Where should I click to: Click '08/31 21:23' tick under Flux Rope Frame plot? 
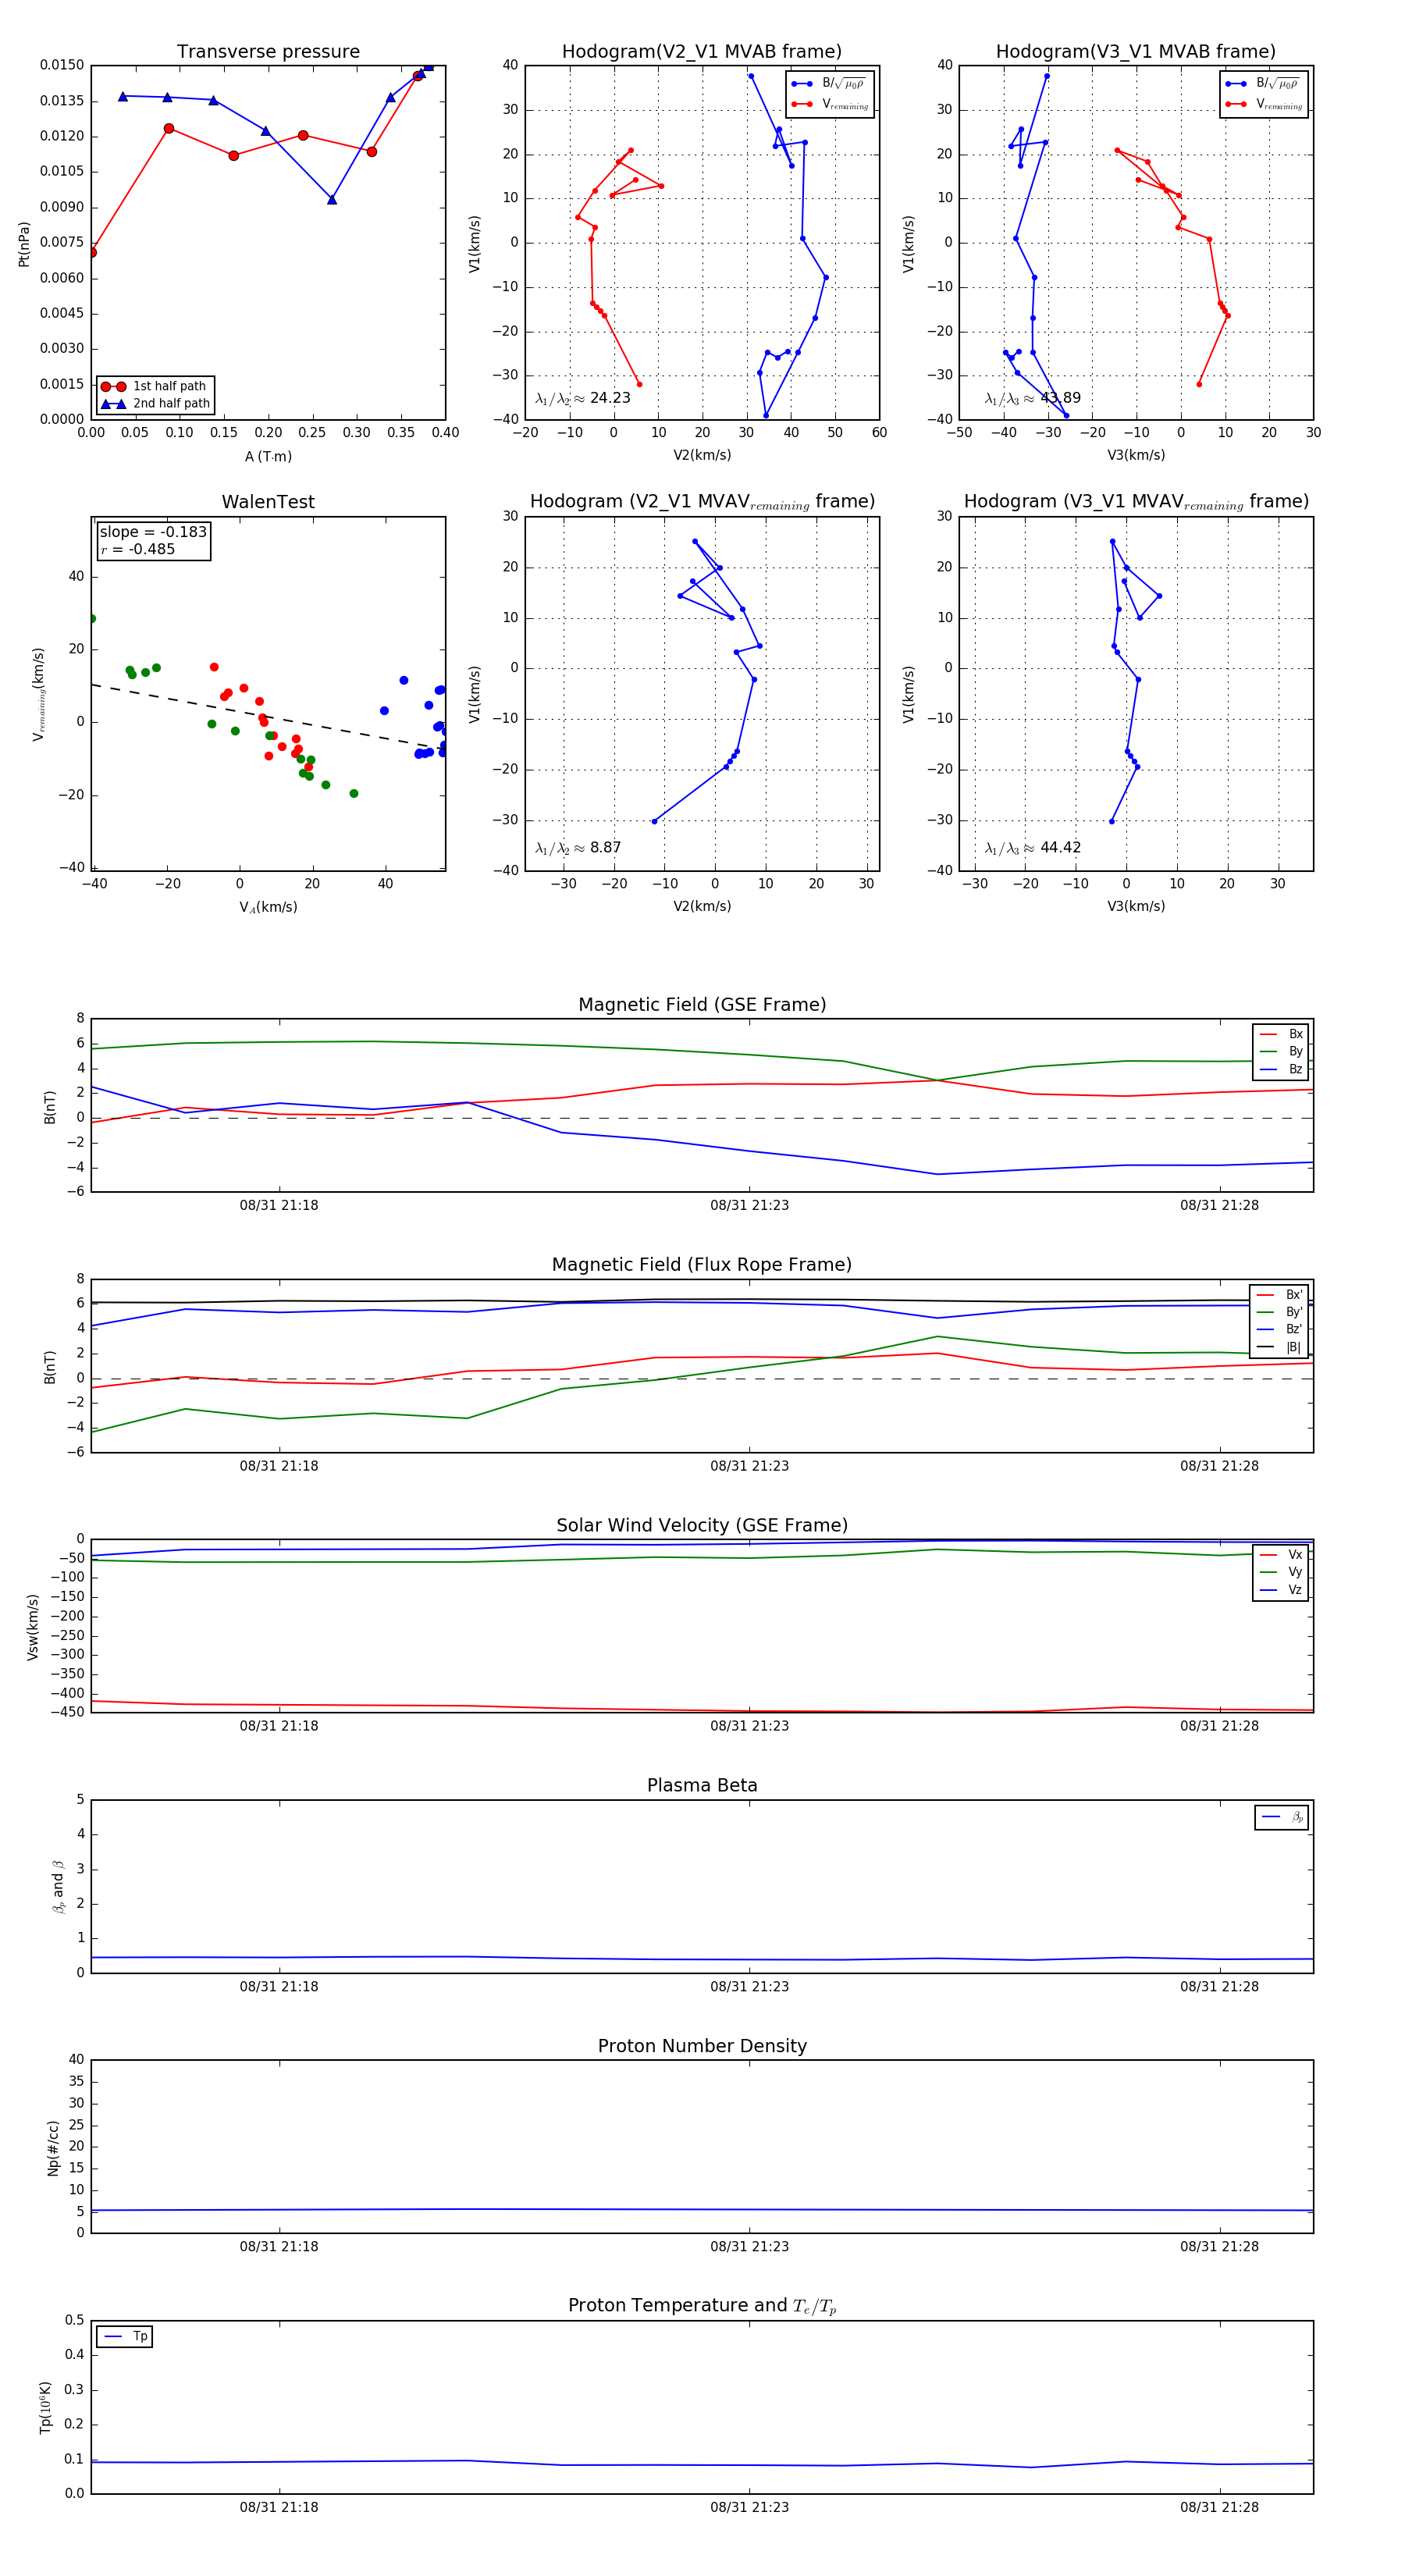[x=750, y=1466]
